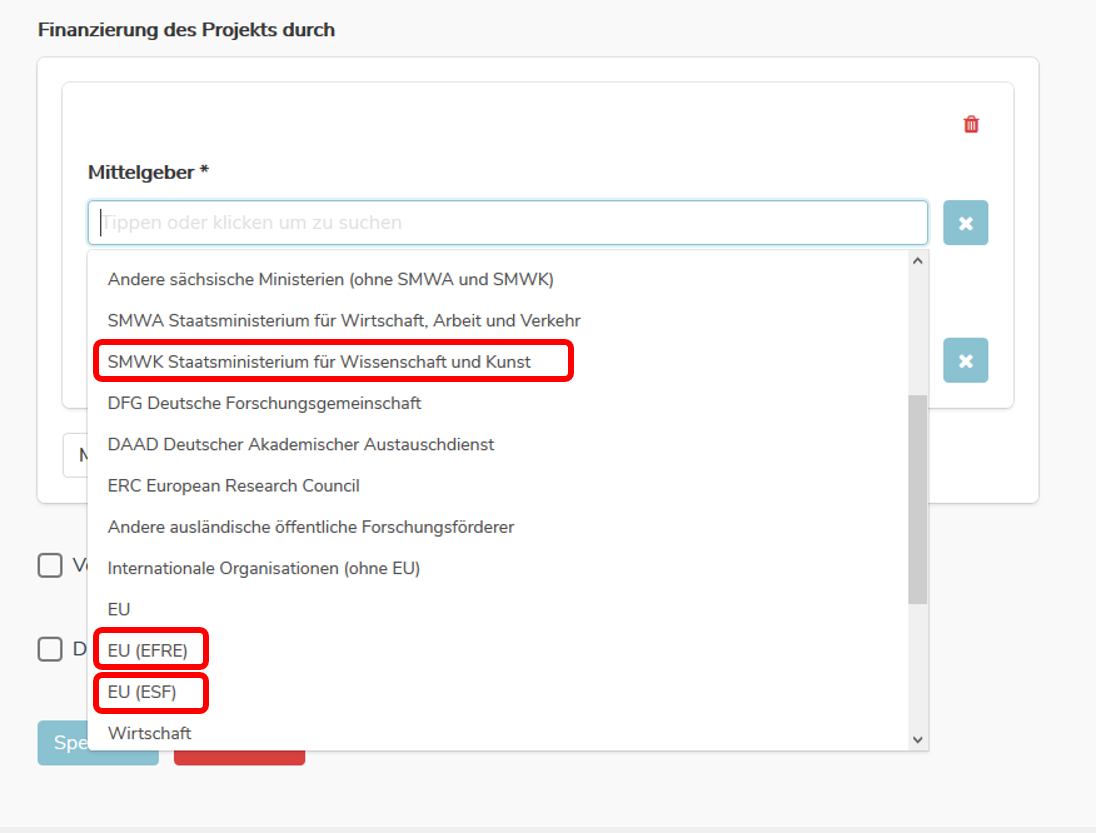Click the red button beside Speichern
Viewport: 1096px width, 833px height.
pyautogui.click(x=239, y=758)
